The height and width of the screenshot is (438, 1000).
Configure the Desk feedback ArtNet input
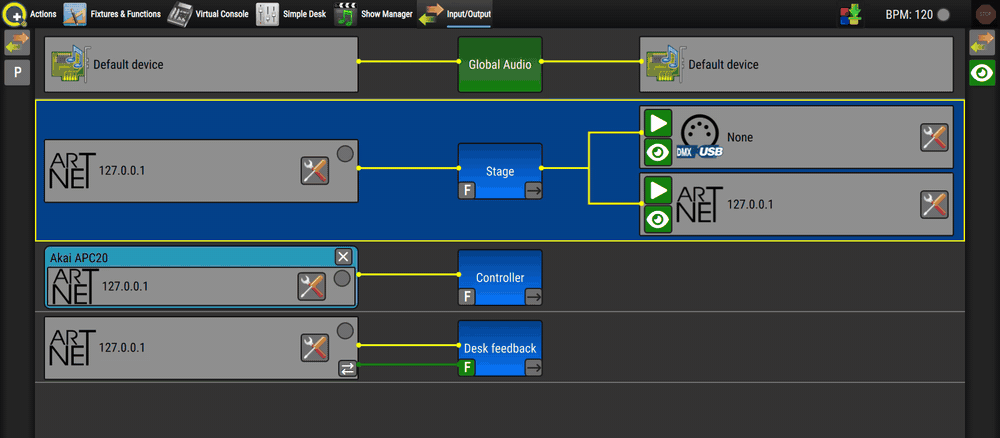click(x=314, y=347)
